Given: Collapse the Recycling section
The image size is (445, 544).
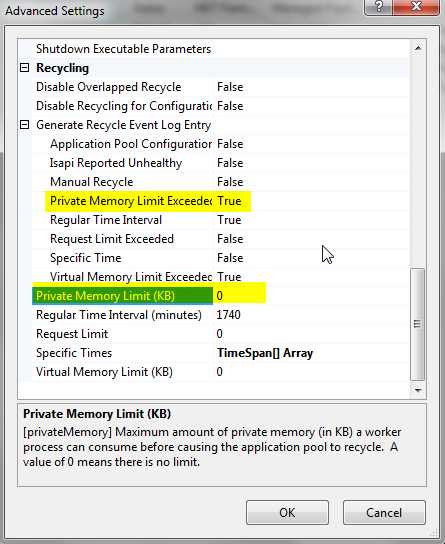Looking at the screenshot, I should click(25, 68).
